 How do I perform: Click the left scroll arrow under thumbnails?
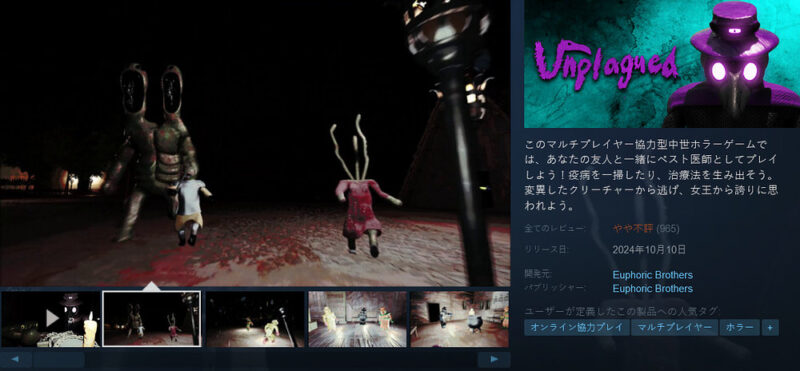[x=15, y=360]
